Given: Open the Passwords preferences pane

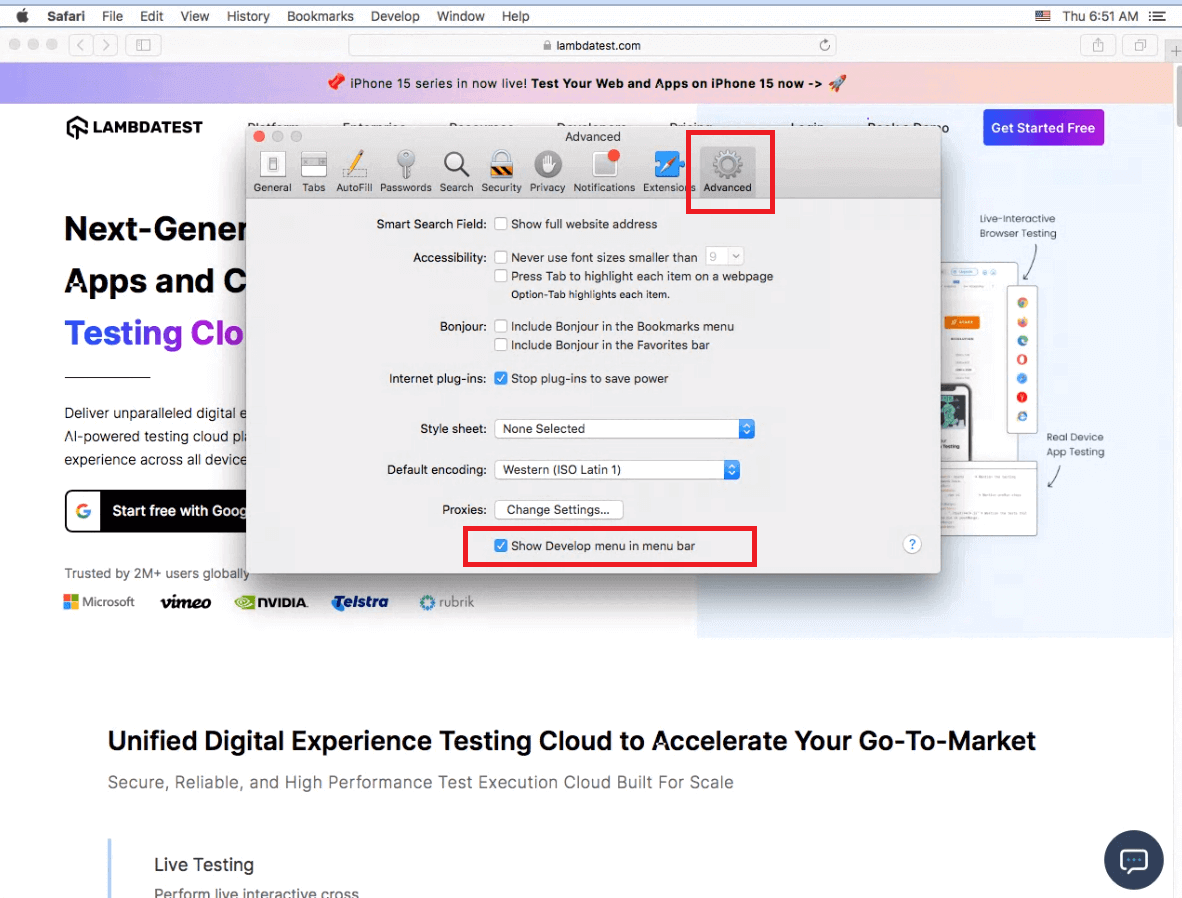Looking at the screenshot, I should point(406,172).
